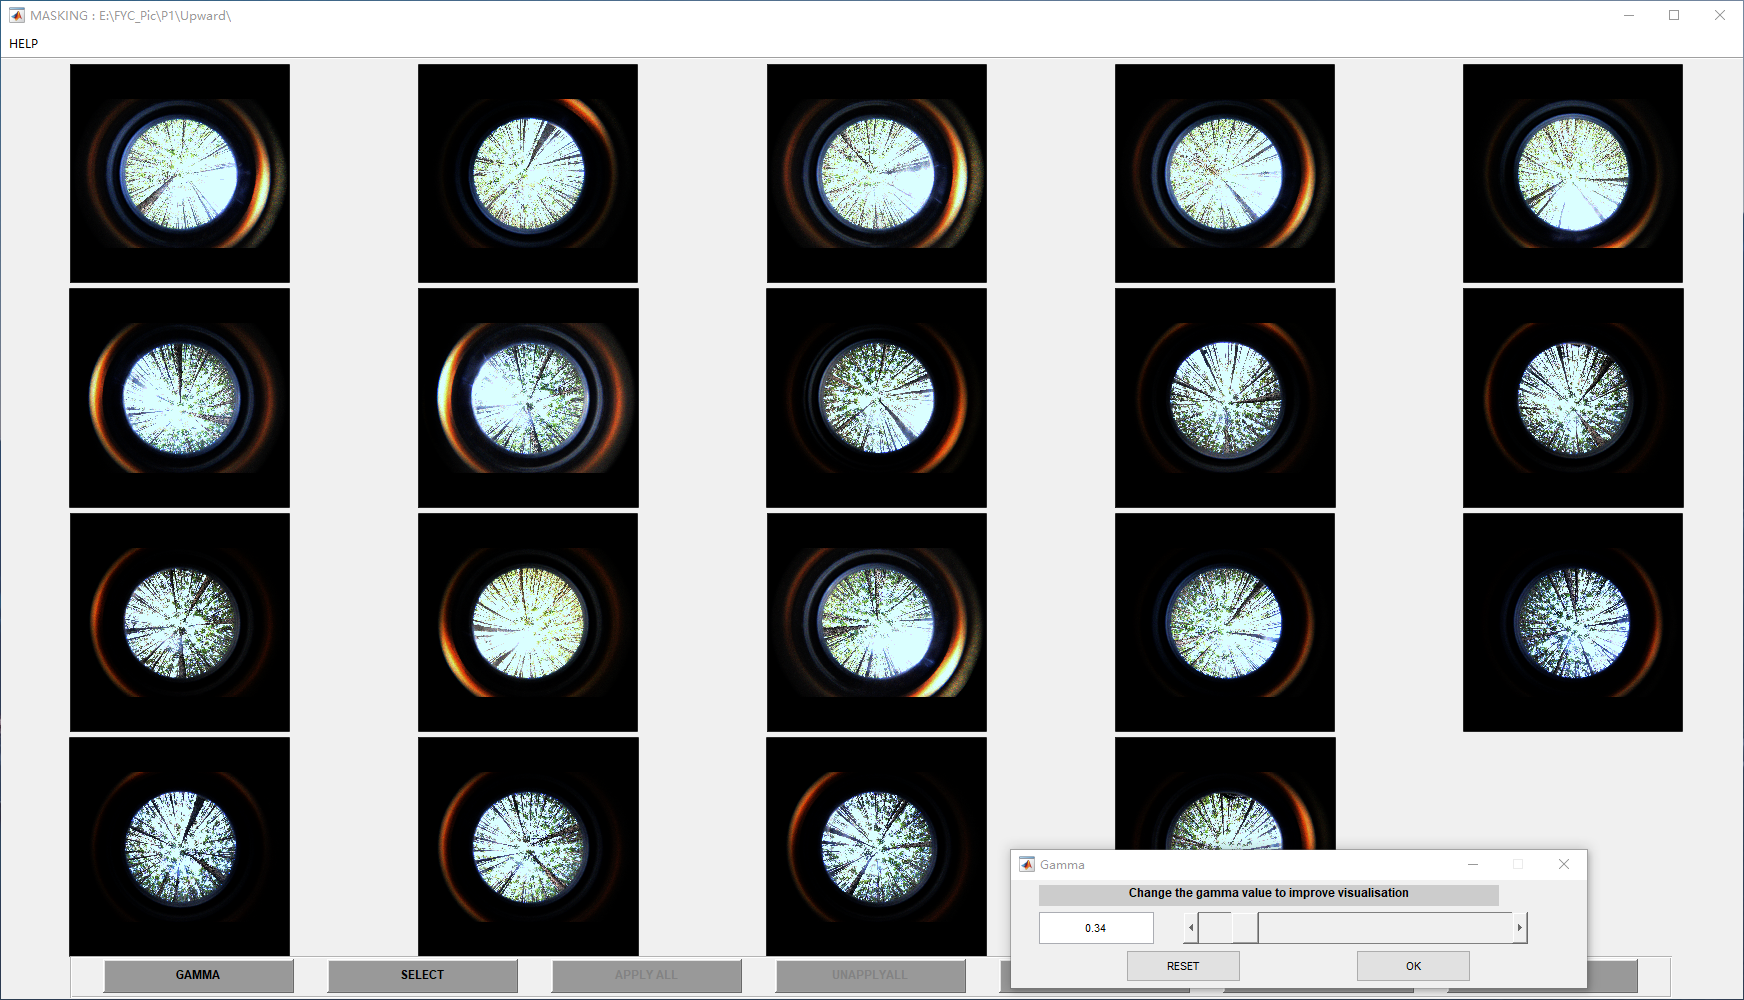Click the greyed APPLY ALL button
1744x1000 pixels.
(646, 975)
